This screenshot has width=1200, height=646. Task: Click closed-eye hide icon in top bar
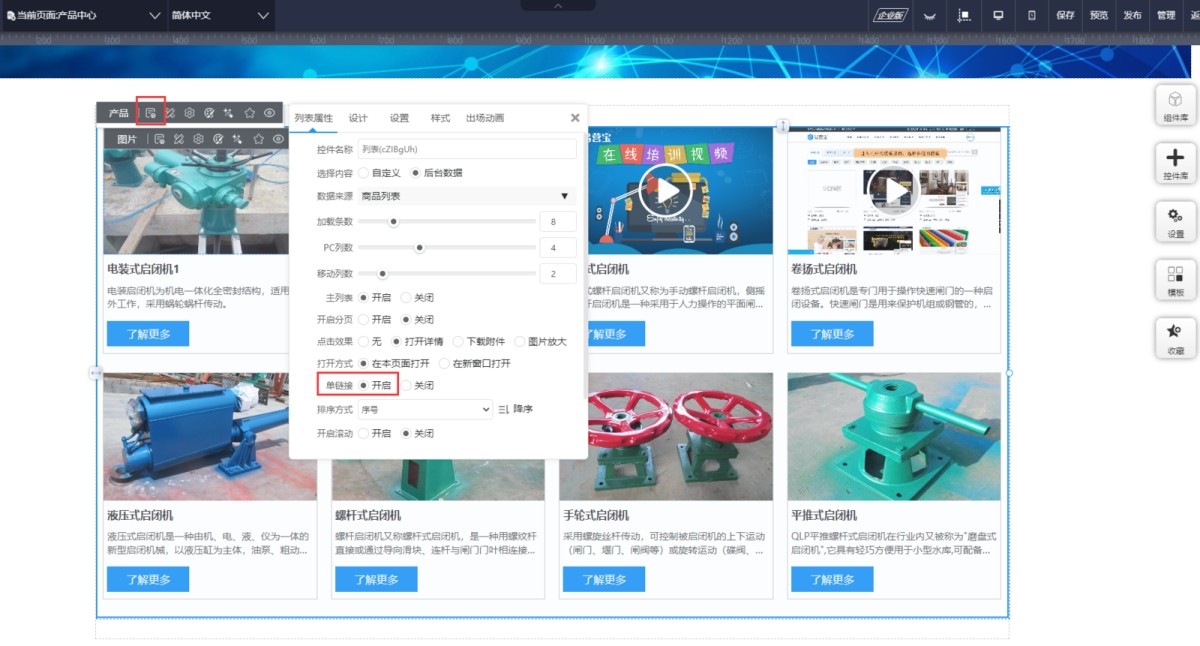(930, 15)
